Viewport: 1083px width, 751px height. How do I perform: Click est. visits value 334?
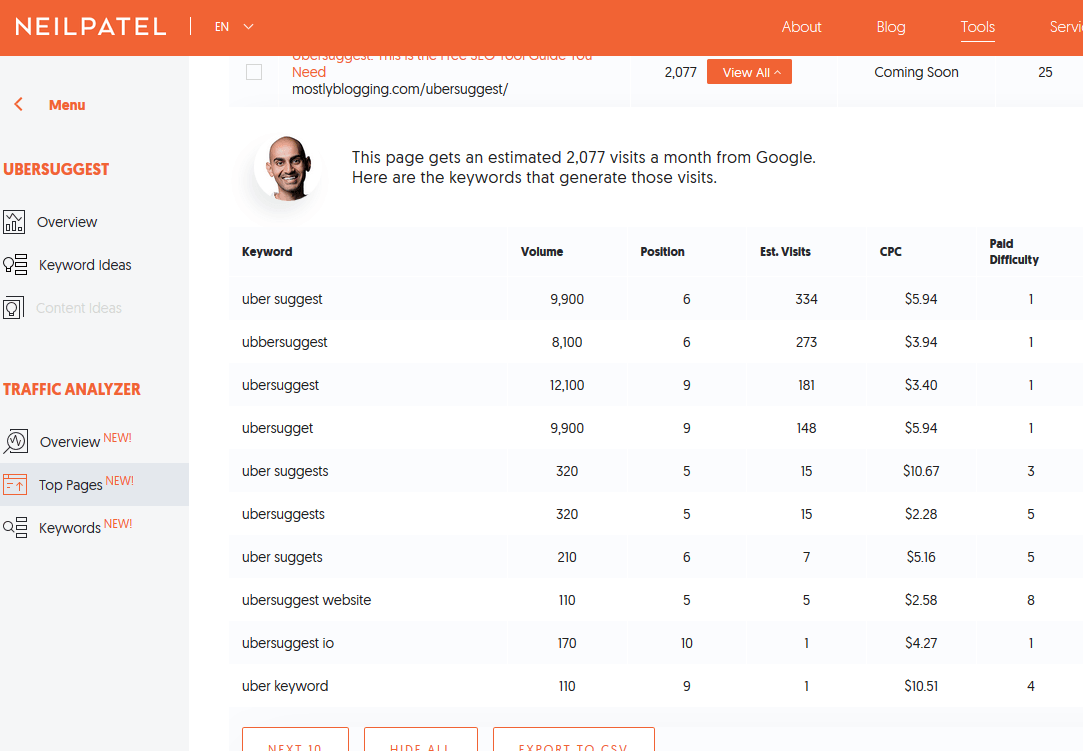806,299
